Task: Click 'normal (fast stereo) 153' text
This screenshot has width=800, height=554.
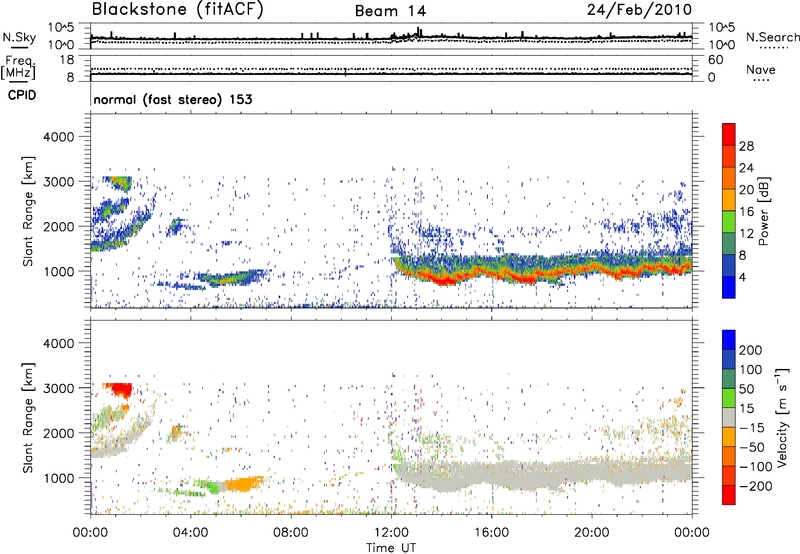Action: point(173,99)
